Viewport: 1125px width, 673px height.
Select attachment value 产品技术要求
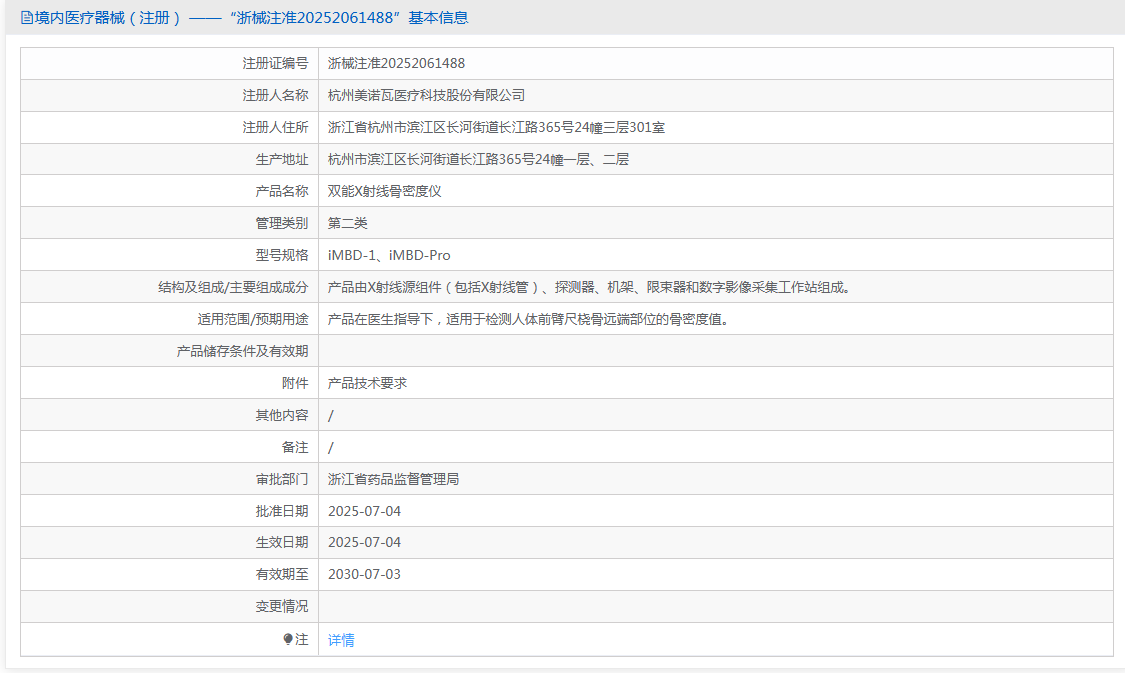(367, 383)
